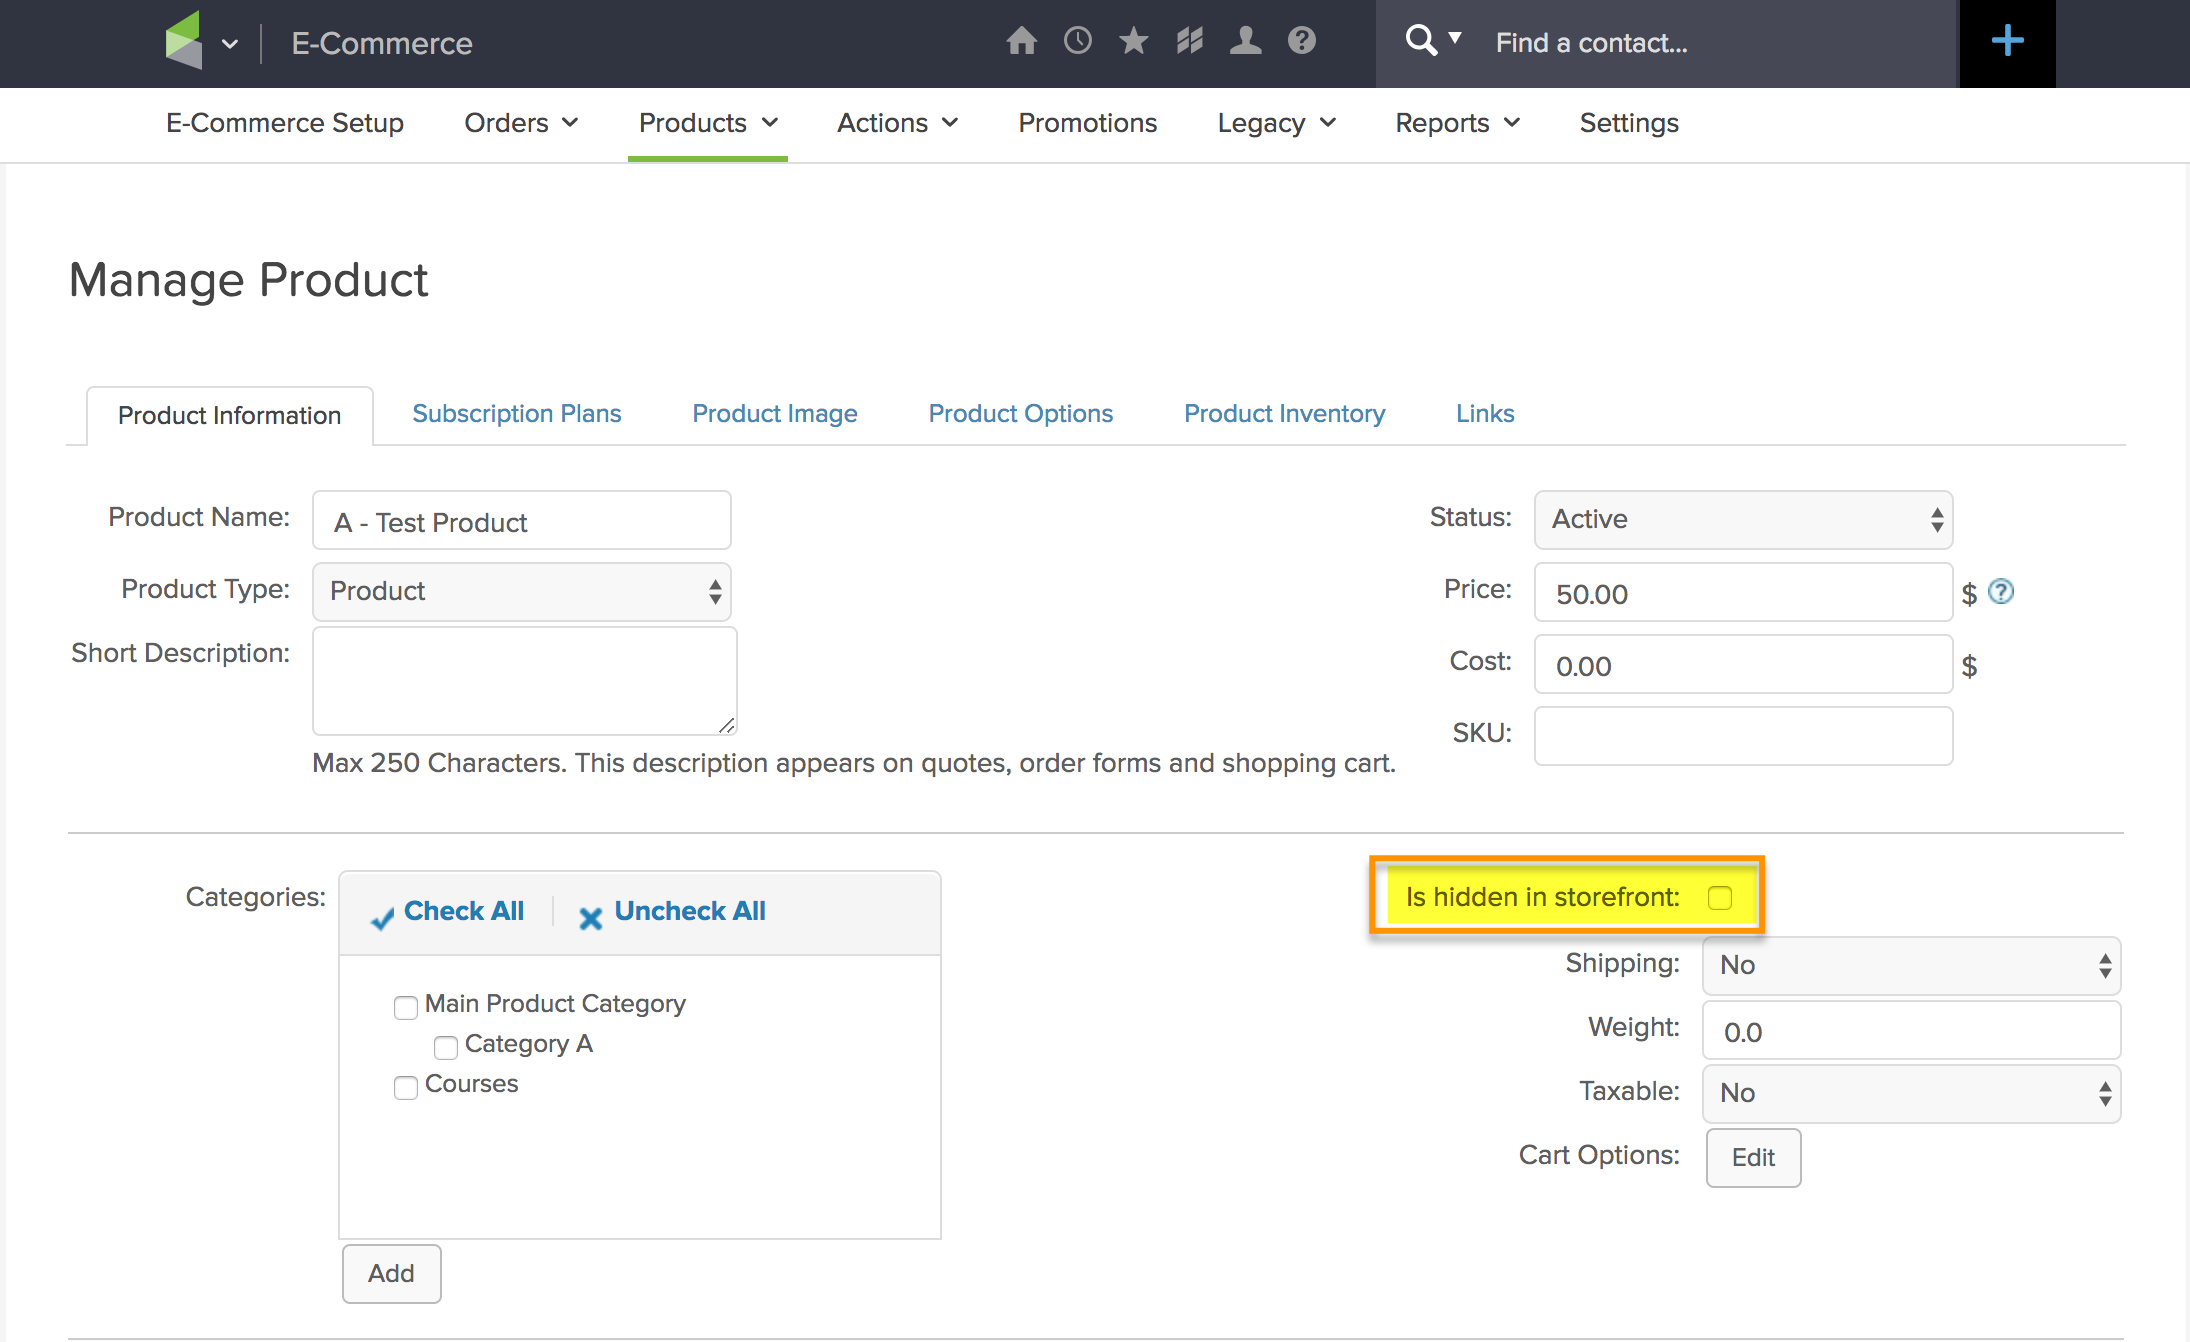Click the price help question icon
Viewport: 2190px width, 1342px height.
click(x=2001, y=592)
